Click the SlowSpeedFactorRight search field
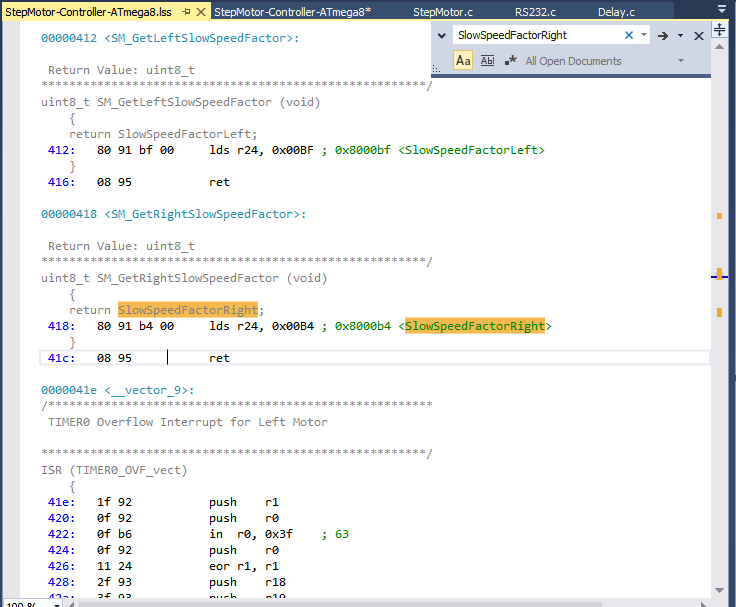This screenshot has width=736, height=607. click(538, 35)
